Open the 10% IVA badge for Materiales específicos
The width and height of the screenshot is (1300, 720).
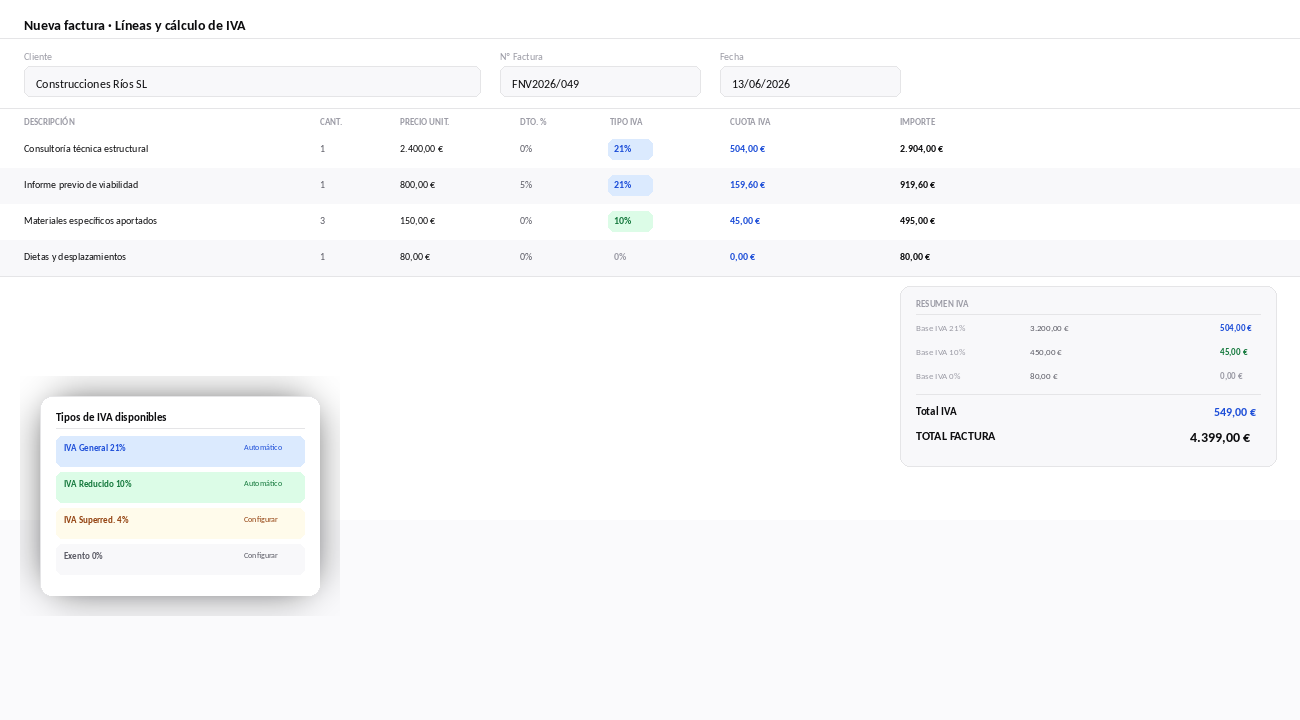pos(630,221)
